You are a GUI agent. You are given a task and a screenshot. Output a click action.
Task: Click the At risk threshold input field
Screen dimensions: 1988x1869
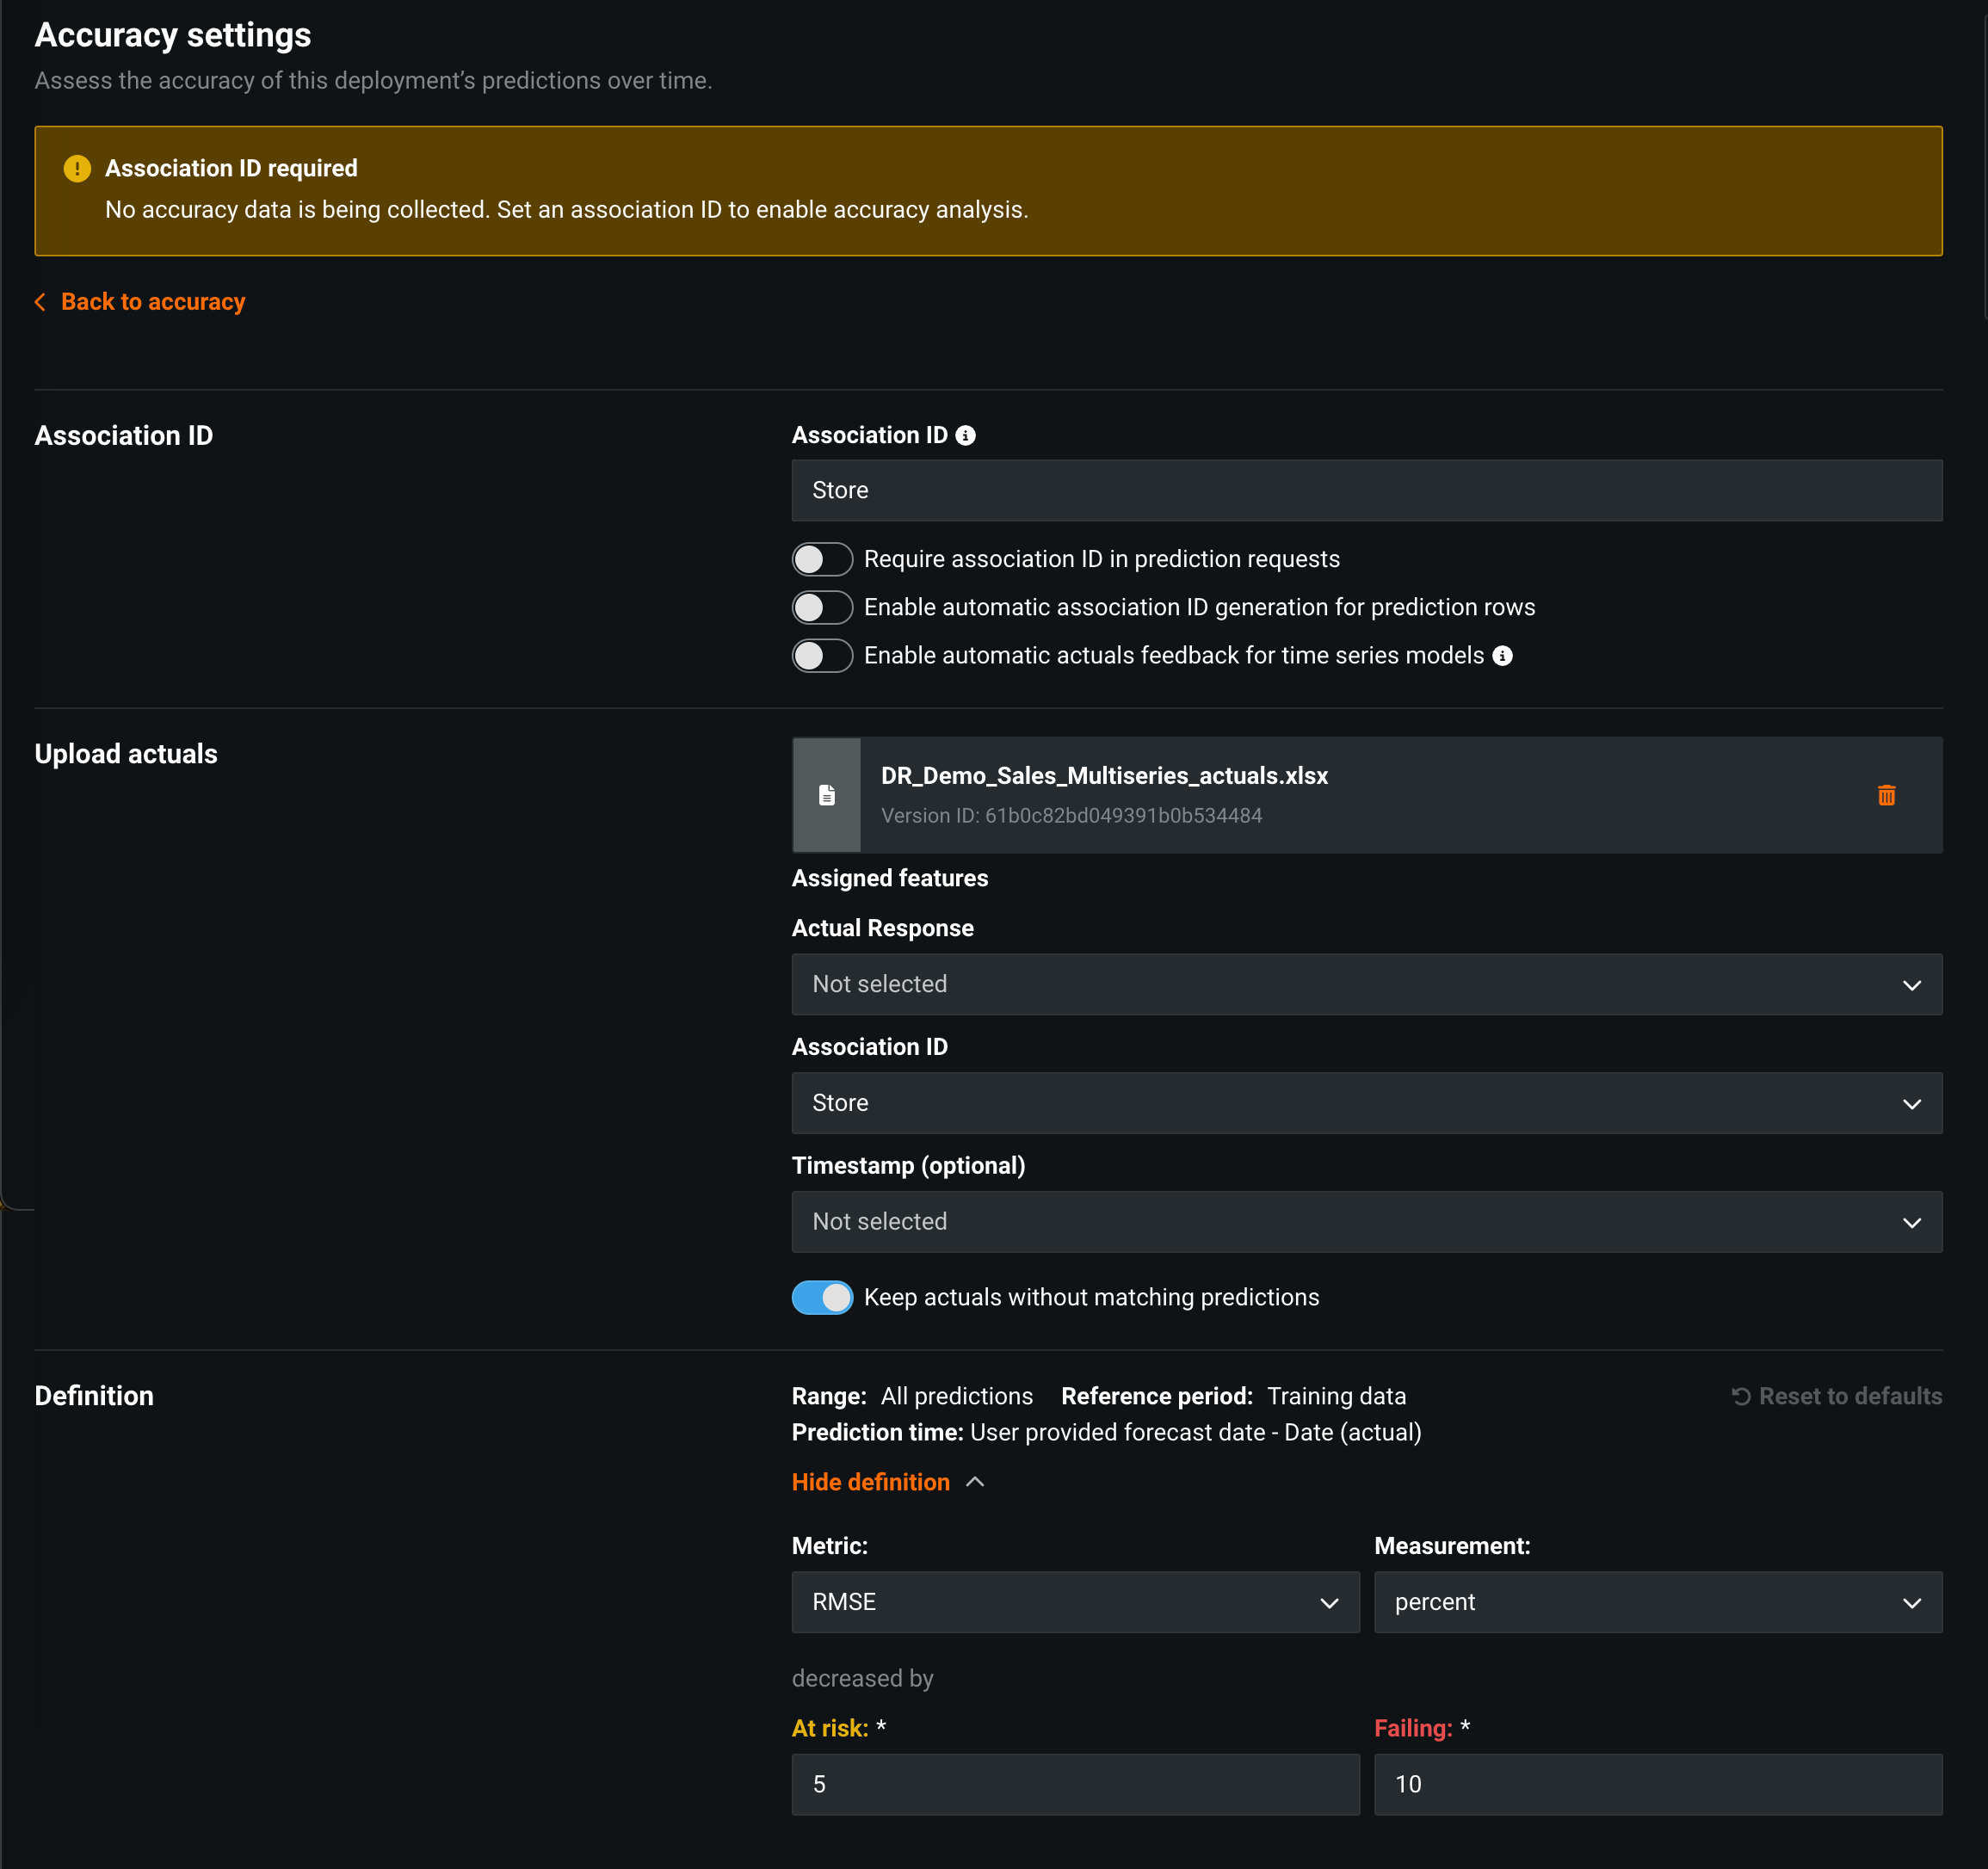tap(1075, 1784)
